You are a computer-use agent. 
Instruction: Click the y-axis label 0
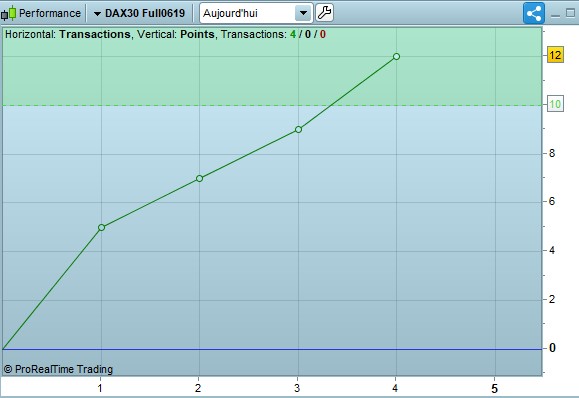coord(552,348)
